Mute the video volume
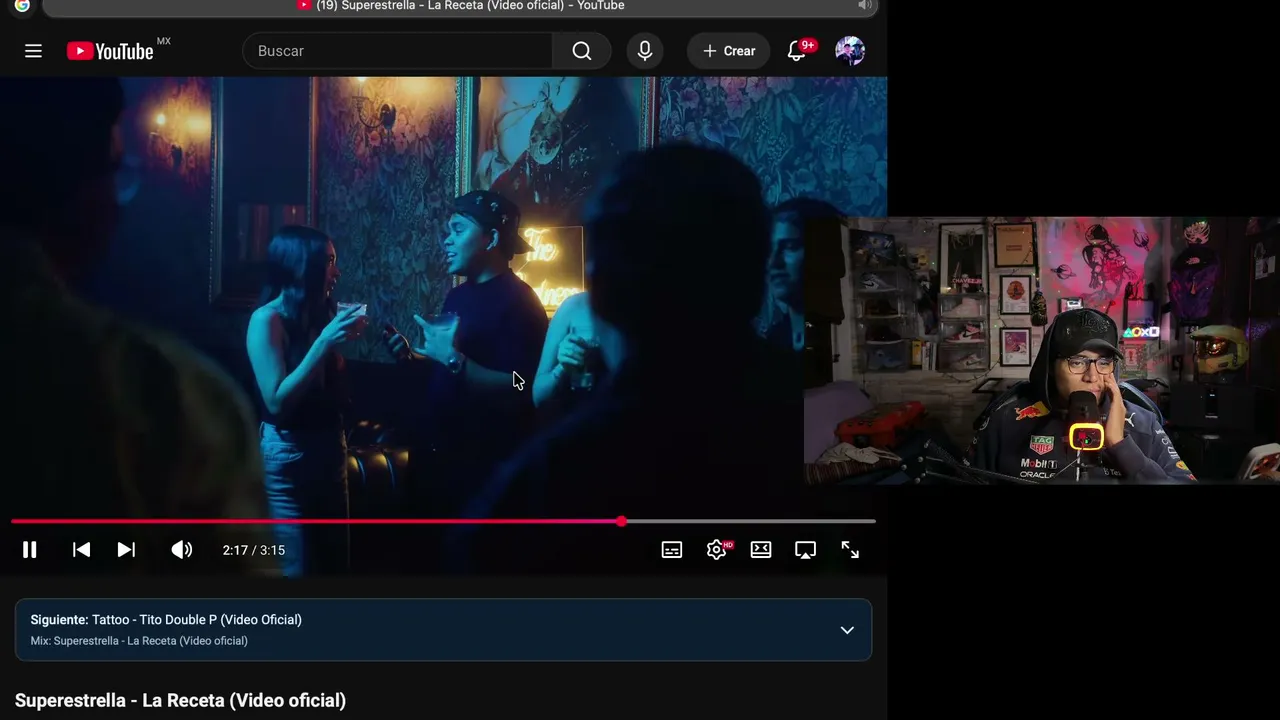The width and height of the screenshot is (1280, 720). [181, 550]
